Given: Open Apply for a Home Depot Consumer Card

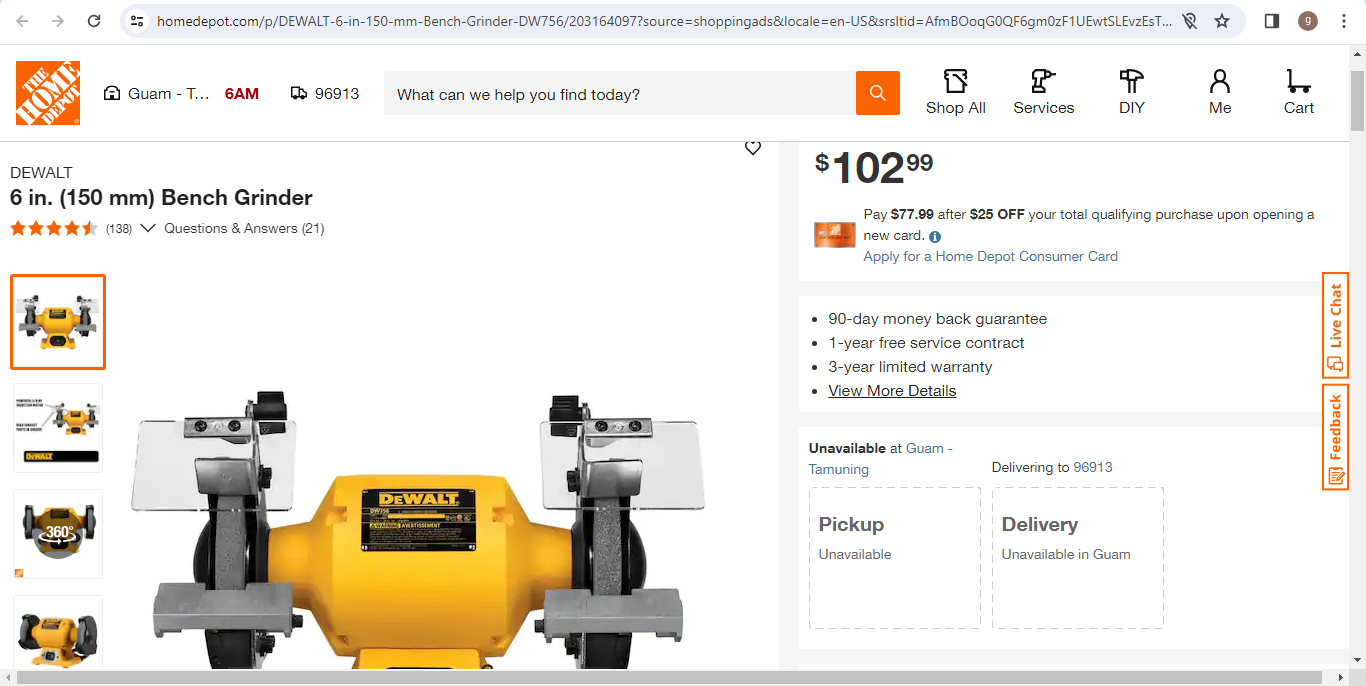Looking at the screenshot, I should tap(990, 256).
